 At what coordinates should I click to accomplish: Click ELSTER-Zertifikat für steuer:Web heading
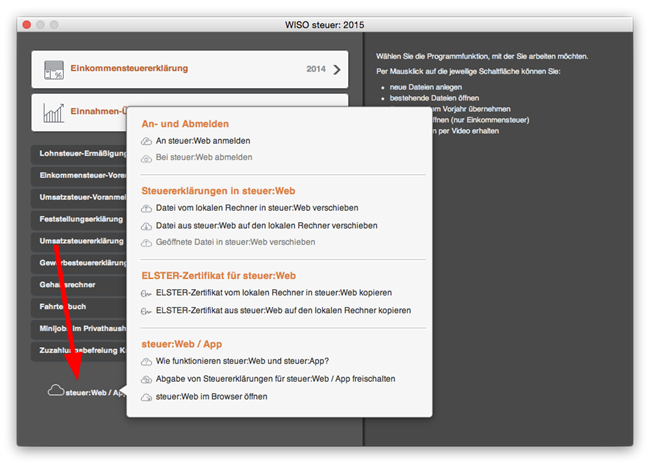pyautogui.click(x=218, y=276)
